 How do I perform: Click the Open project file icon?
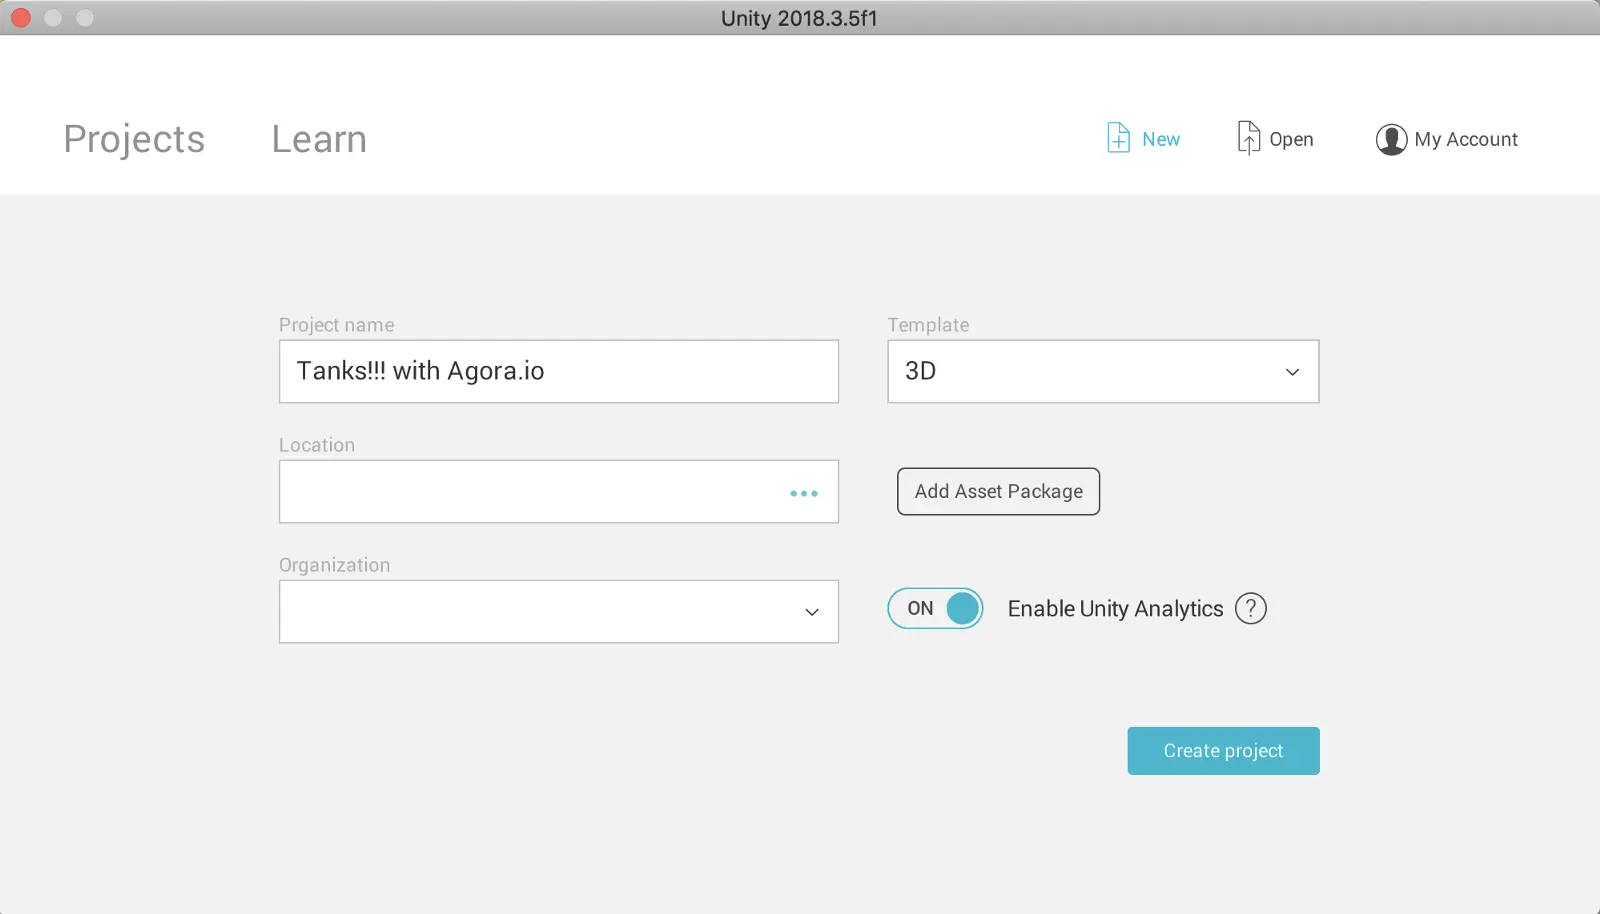point(1248,138)
